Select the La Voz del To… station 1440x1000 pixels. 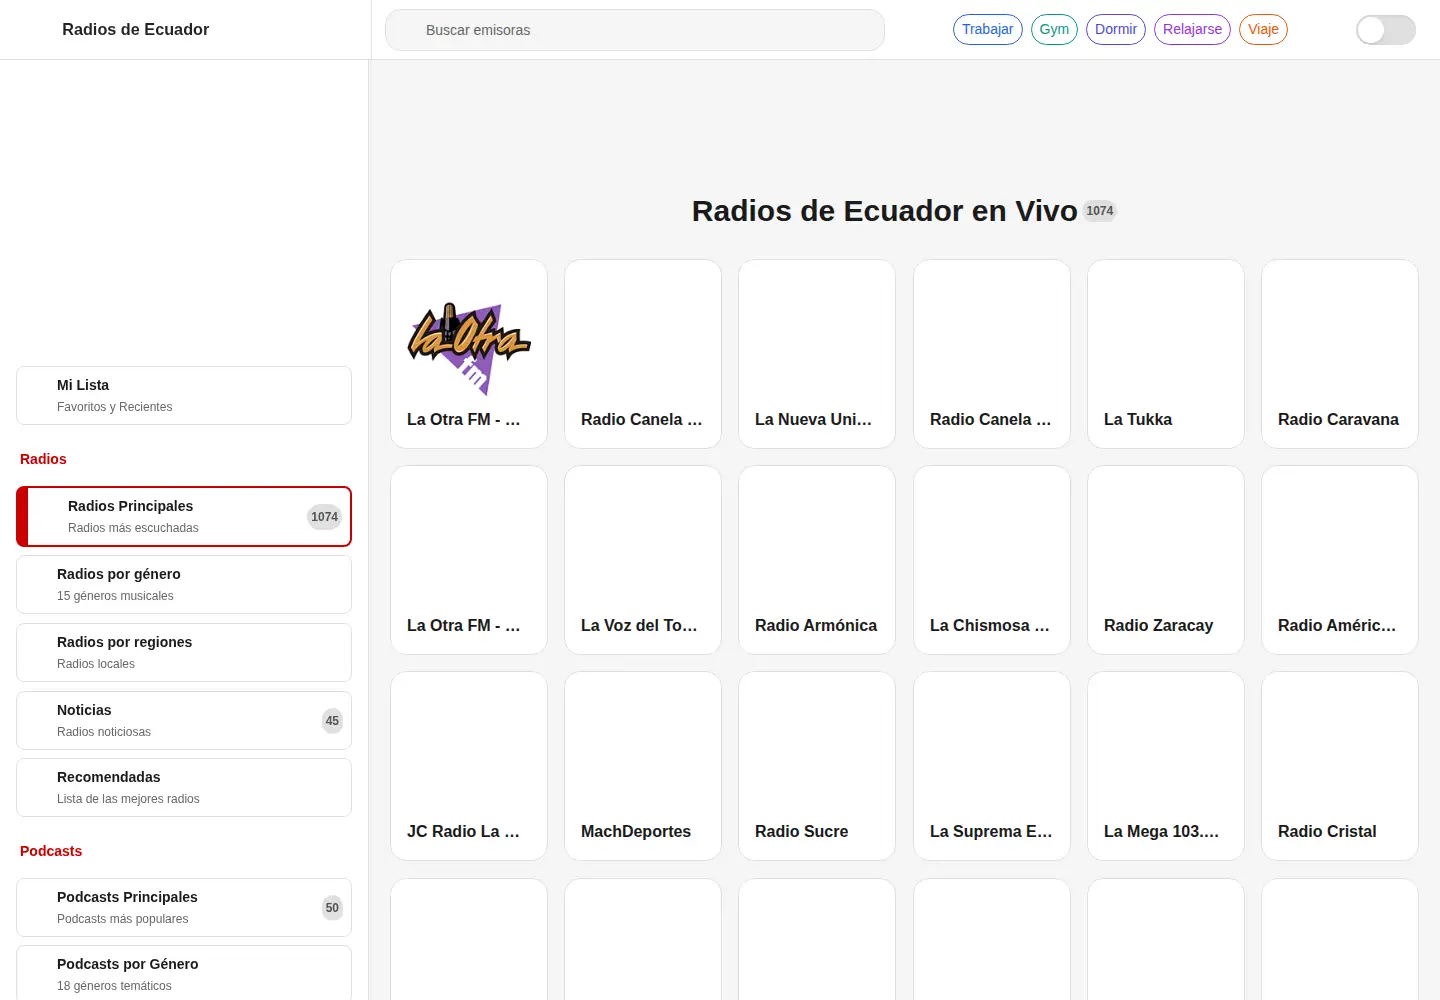[x=643, y=560]
